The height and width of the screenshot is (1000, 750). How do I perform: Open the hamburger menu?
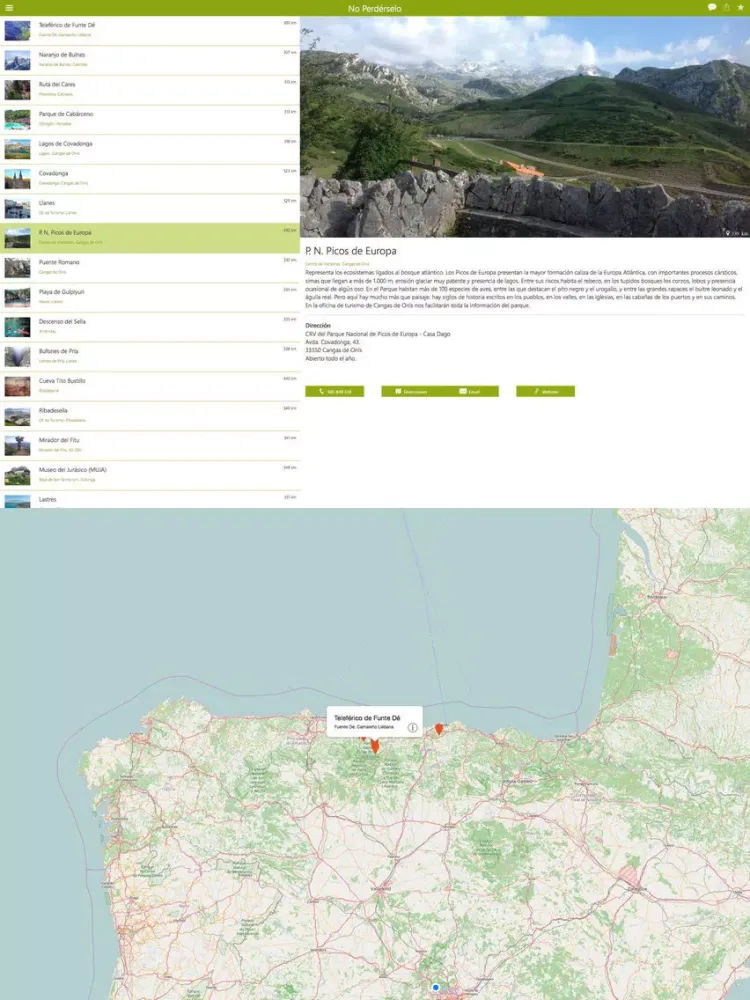pyautogui.click(x=9, y=8)
